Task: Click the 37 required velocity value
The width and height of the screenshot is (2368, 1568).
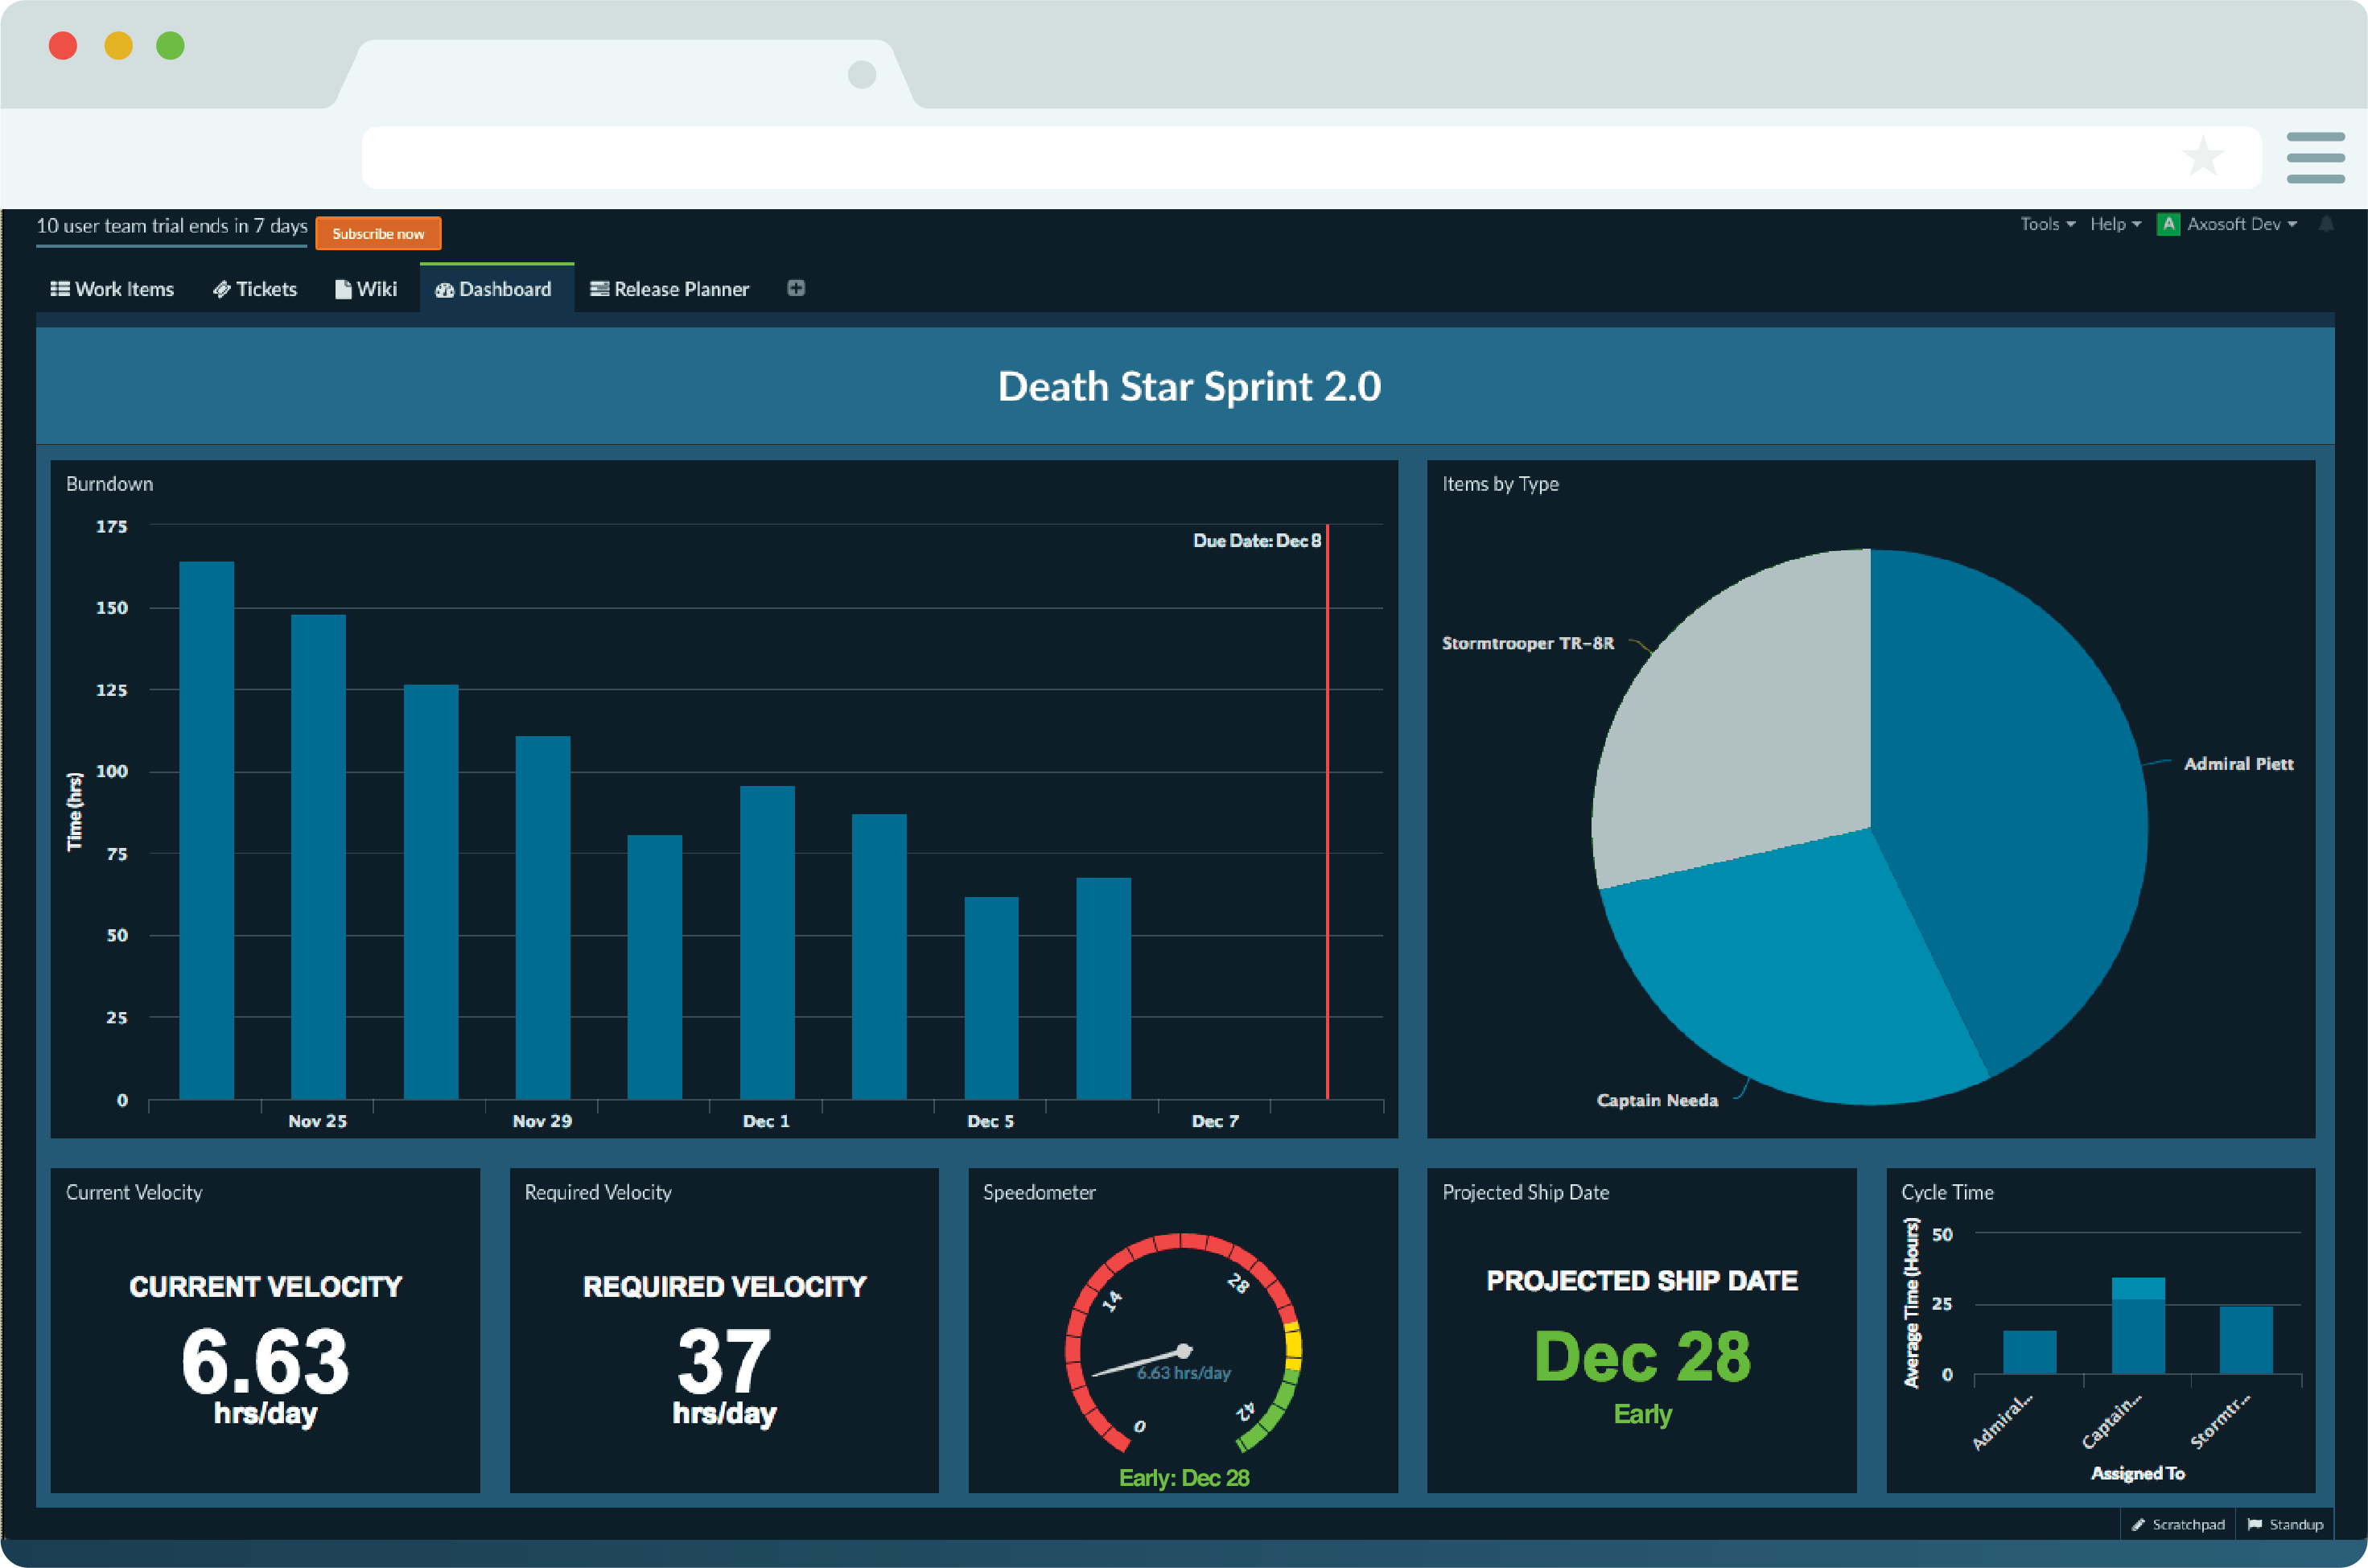Action: (724, 1360)
